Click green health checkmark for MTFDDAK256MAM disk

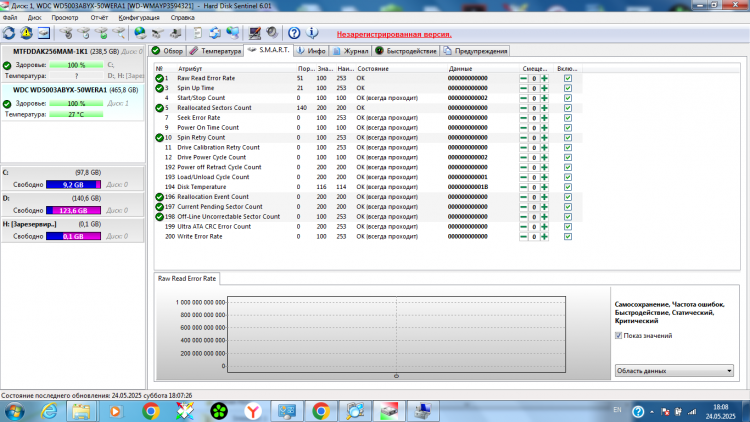pyautogui.click(x=7, y=66)
